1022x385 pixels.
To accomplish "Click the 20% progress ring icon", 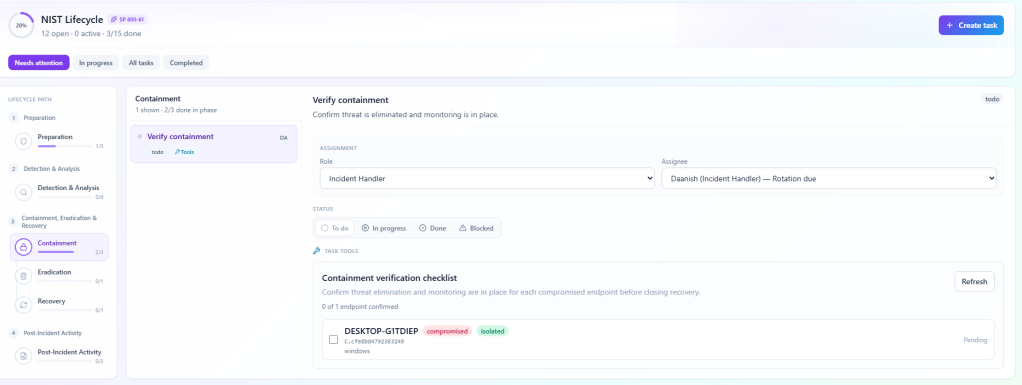I will point(22,25).
